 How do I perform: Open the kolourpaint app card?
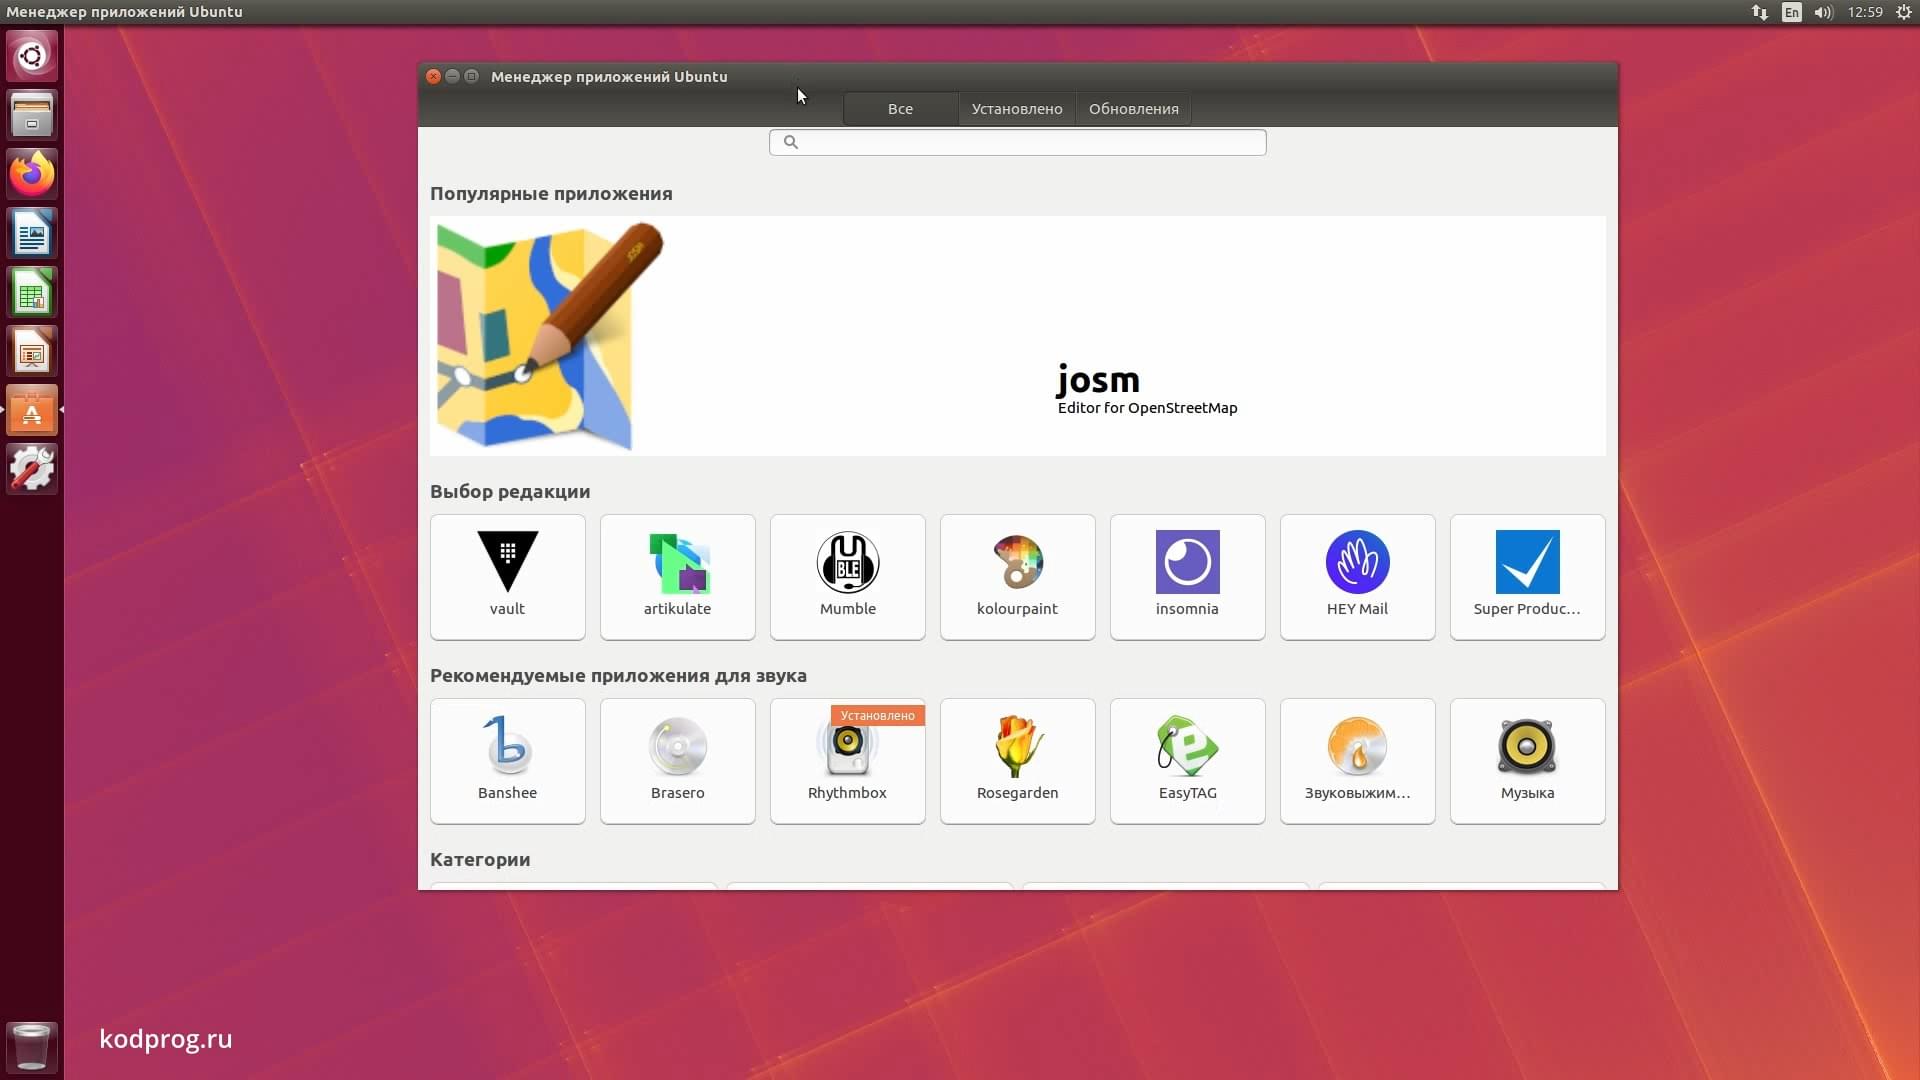pyautogui.click(x=1017, y=577)
